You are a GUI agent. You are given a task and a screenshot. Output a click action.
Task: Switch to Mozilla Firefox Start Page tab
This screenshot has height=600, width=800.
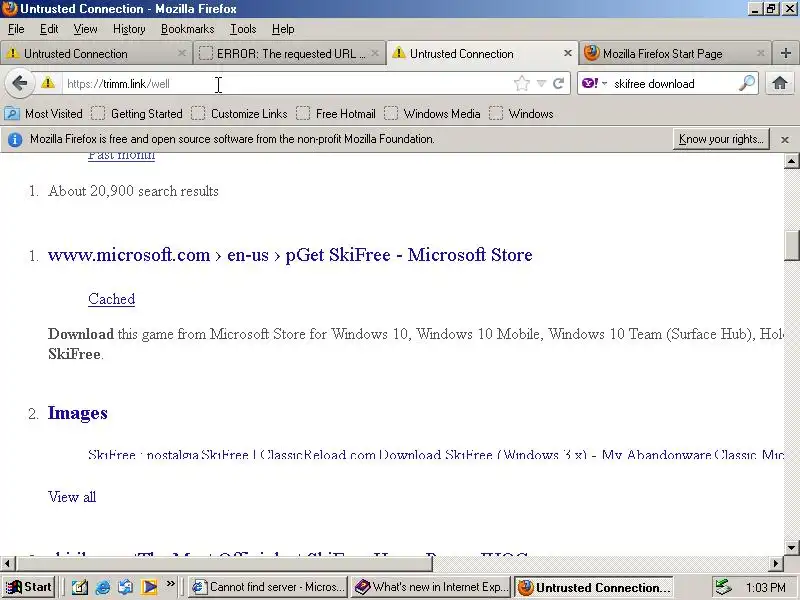[x=675, y=54]
